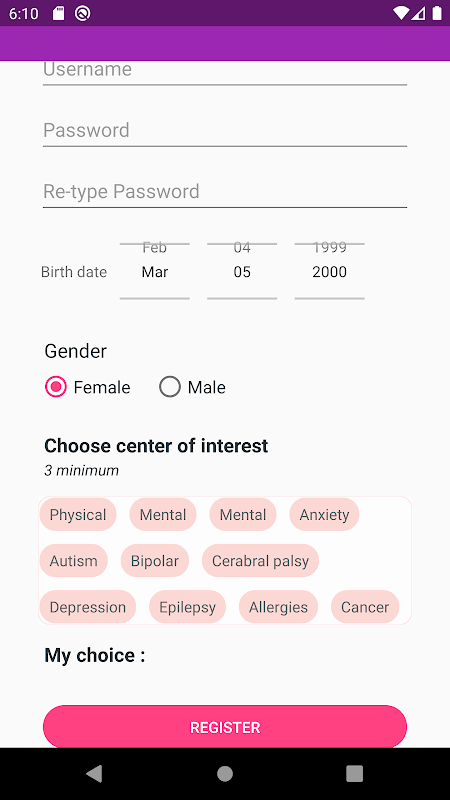Select the Bipolar chip
Viewport: 450px width, 800px height.
tap(155, 561)
